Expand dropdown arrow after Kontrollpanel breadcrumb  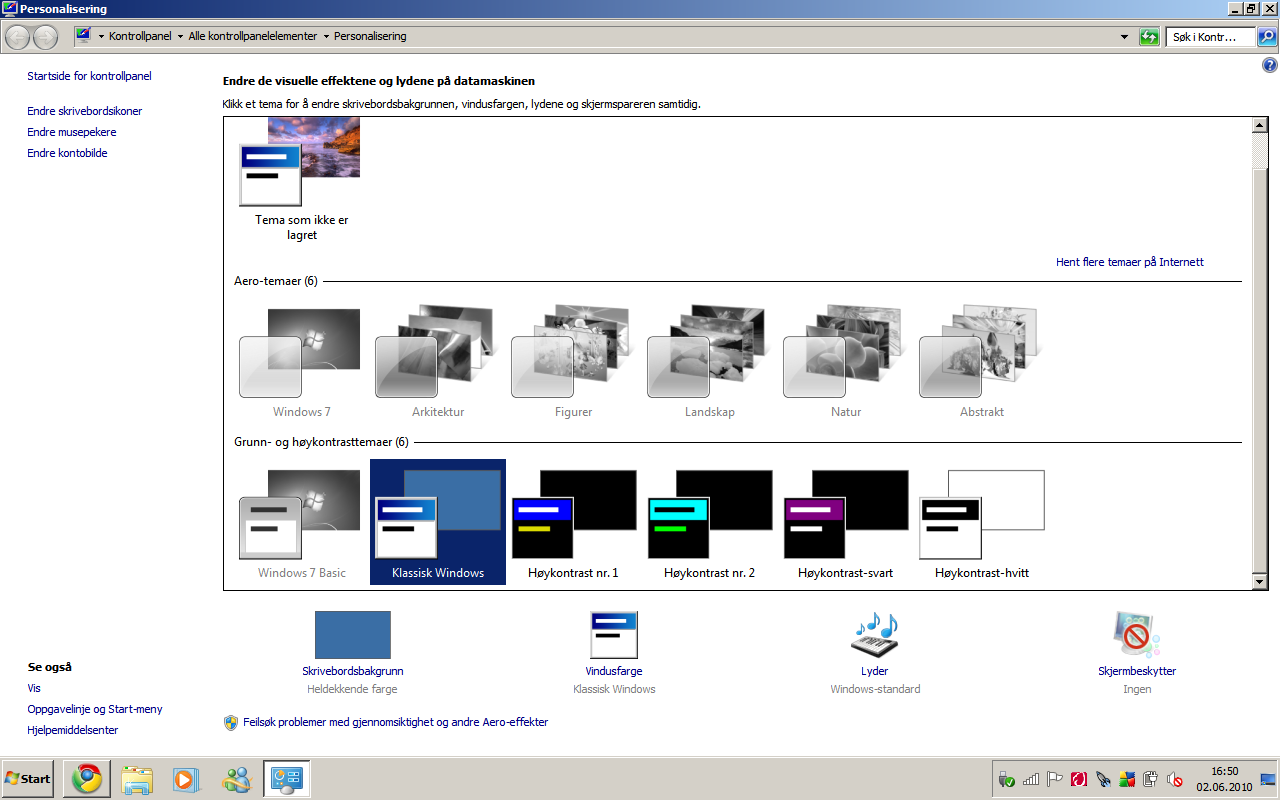[x=180, y=36]
